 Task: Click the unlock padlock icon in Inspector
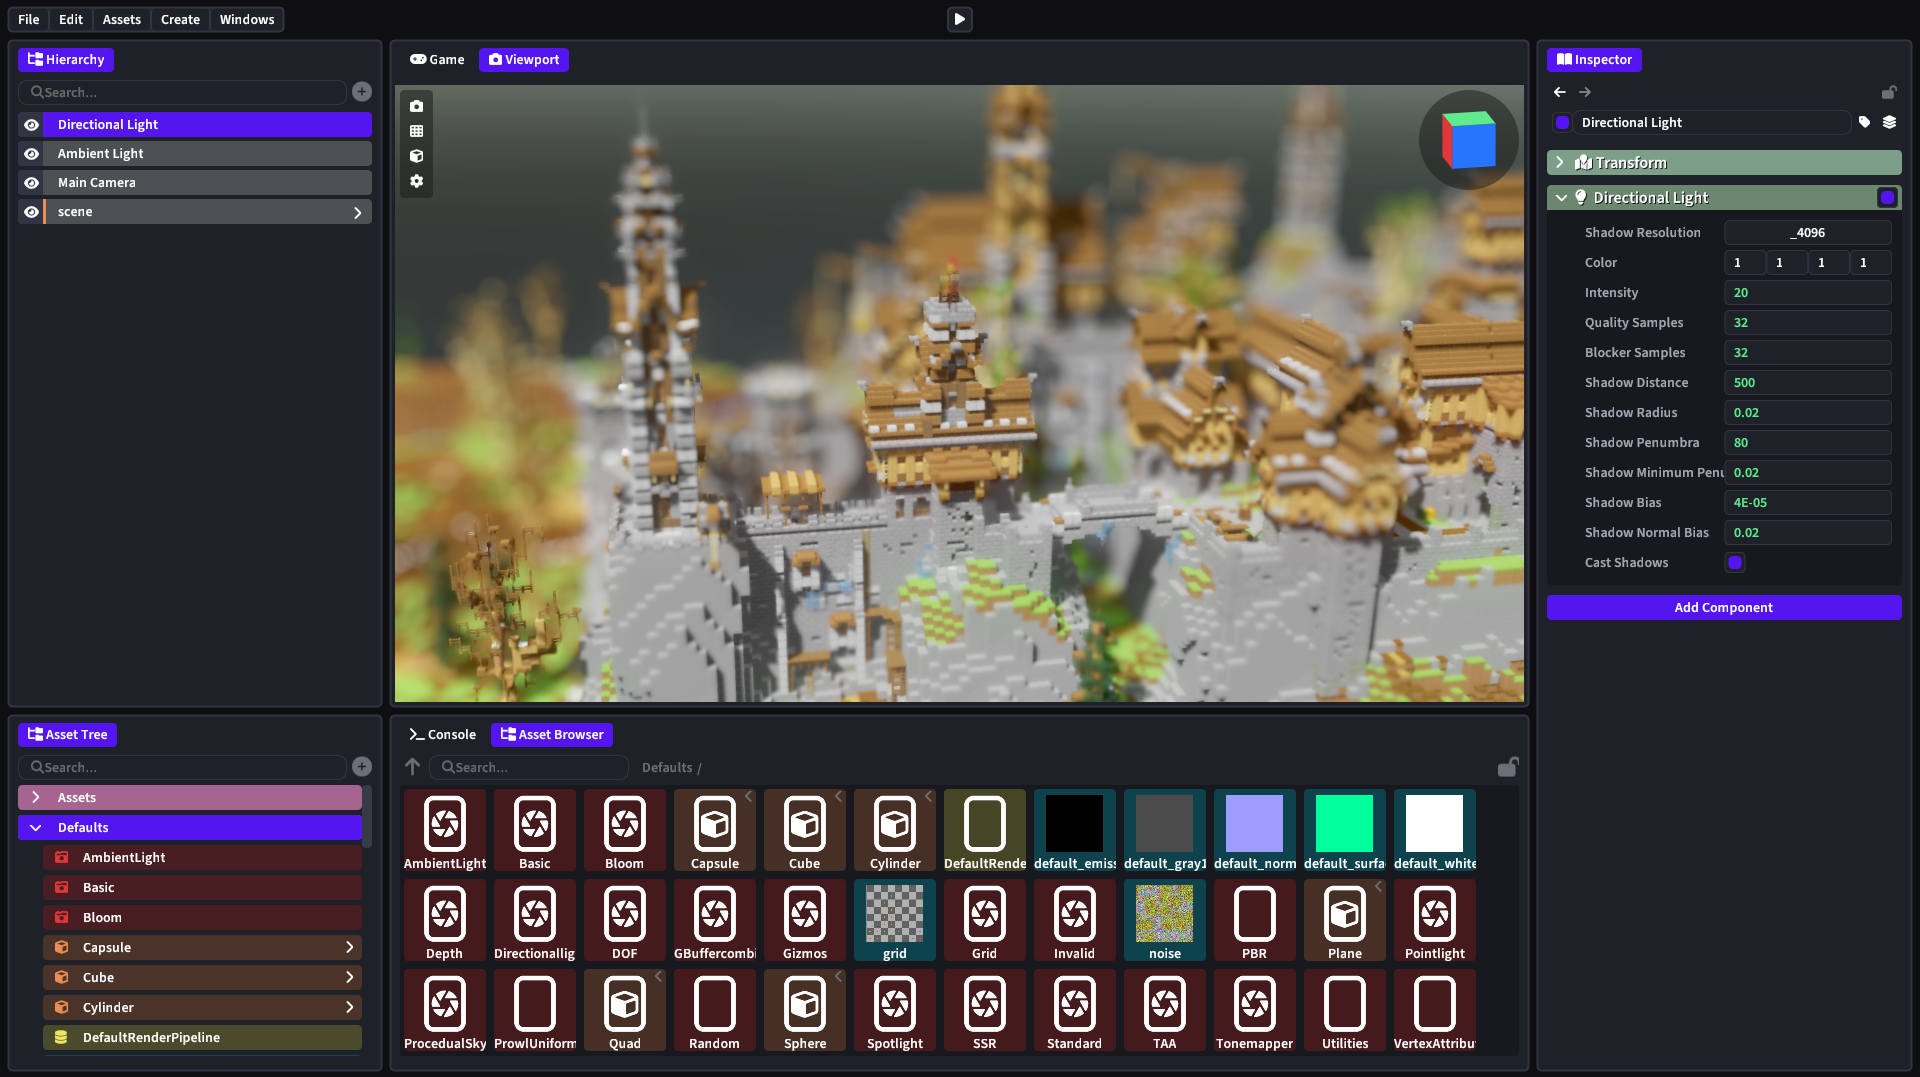point(1889,92)
